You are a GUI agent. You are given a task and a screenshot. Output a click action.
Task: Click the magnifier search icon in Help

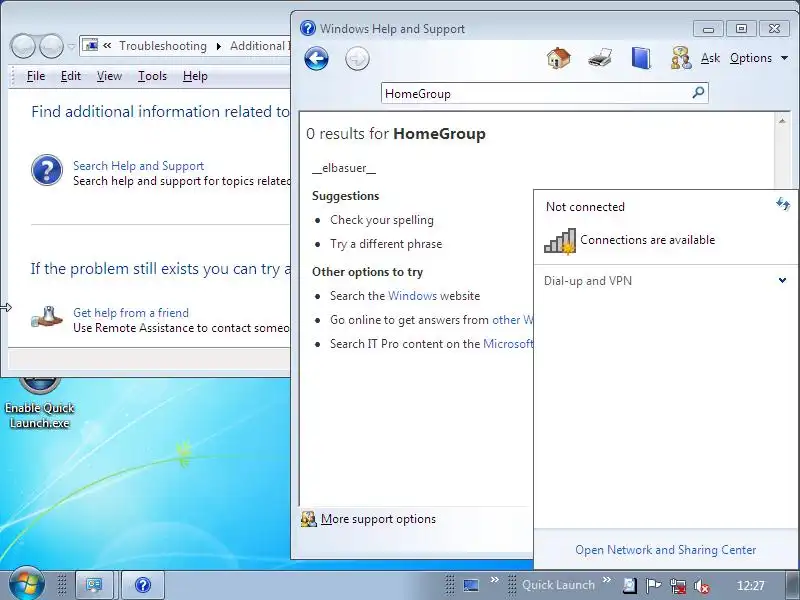click(x=698, y=93)
